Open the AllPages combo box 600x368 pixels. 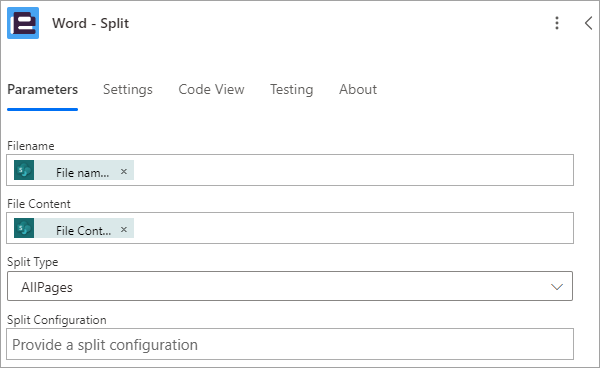(290, 286)
